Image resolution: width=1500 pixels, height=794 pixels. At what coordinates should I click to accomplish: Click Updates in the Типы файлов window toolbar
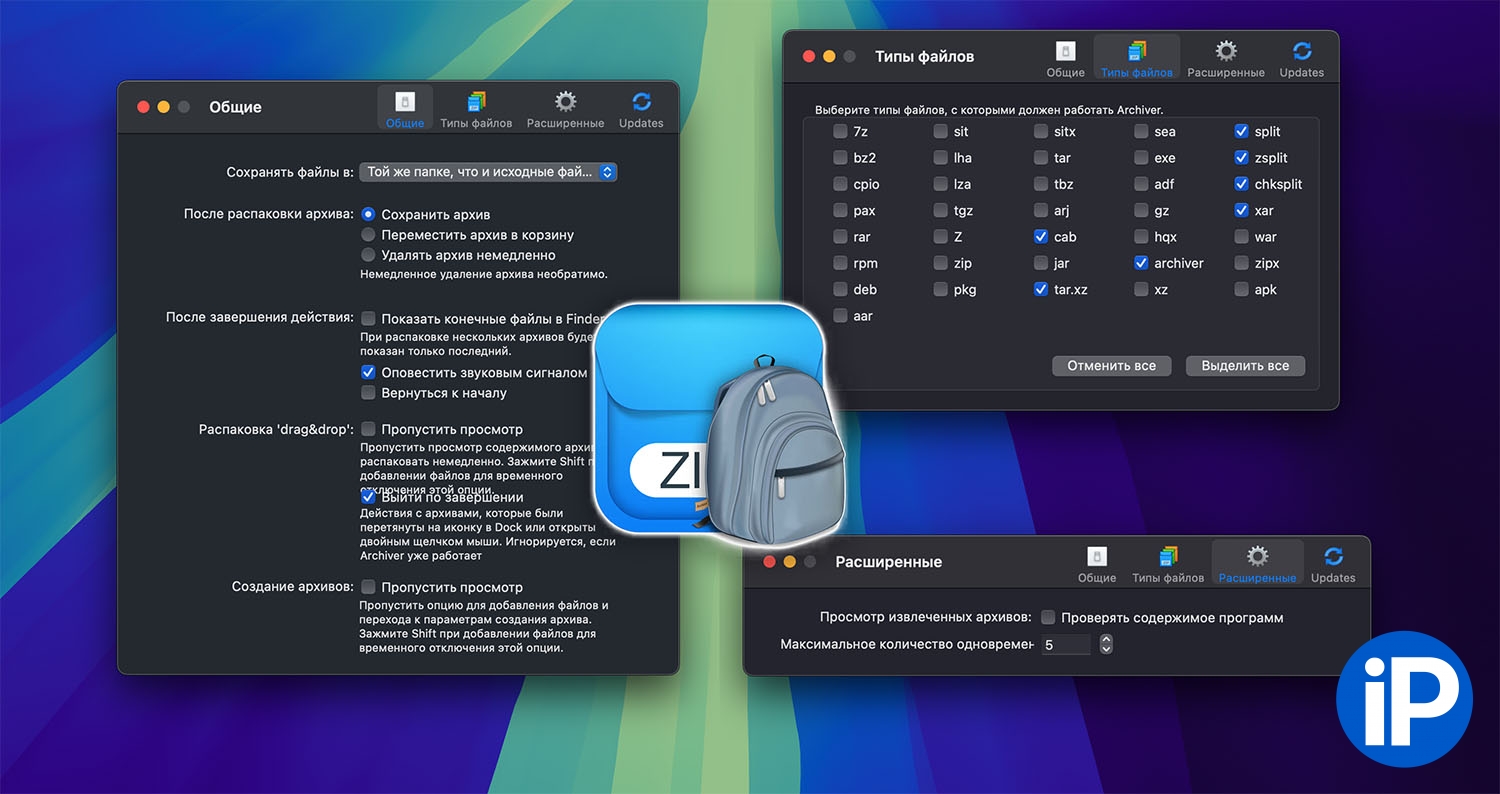coord(1301,57)
